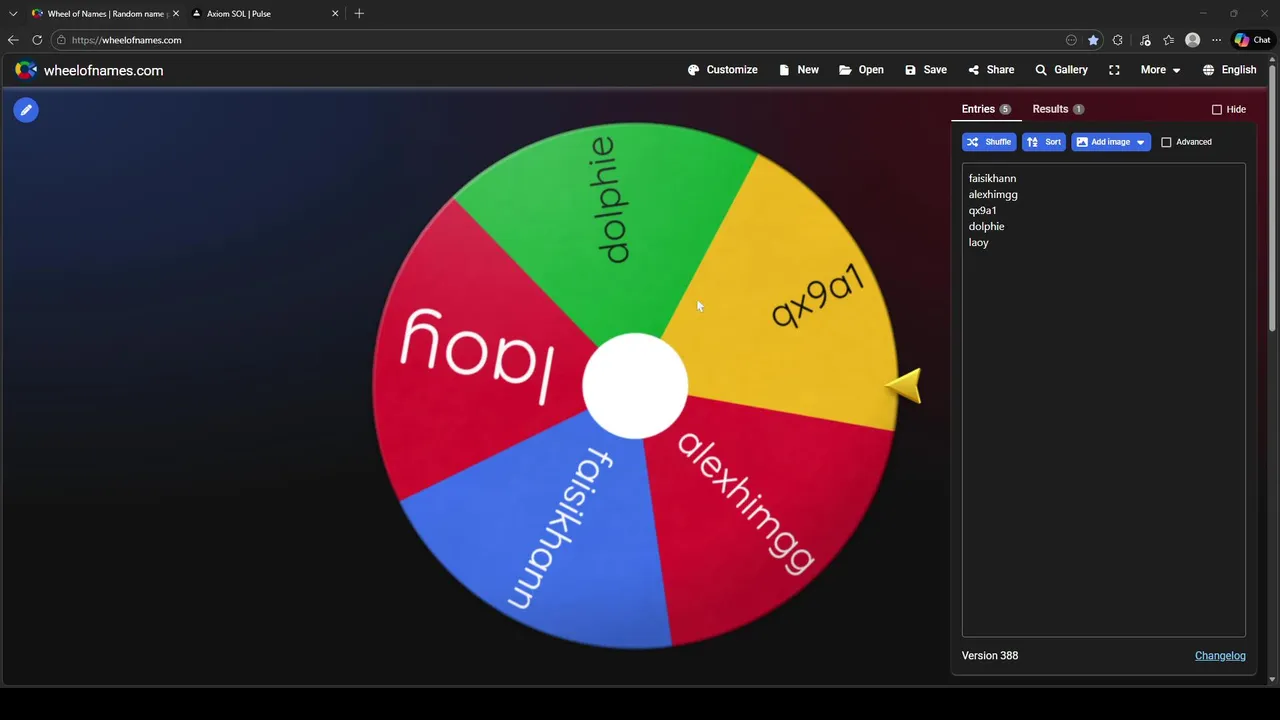Open a new browser tab
The image size is (1280, 720).
pyautogui.click(x=359, y=14)
